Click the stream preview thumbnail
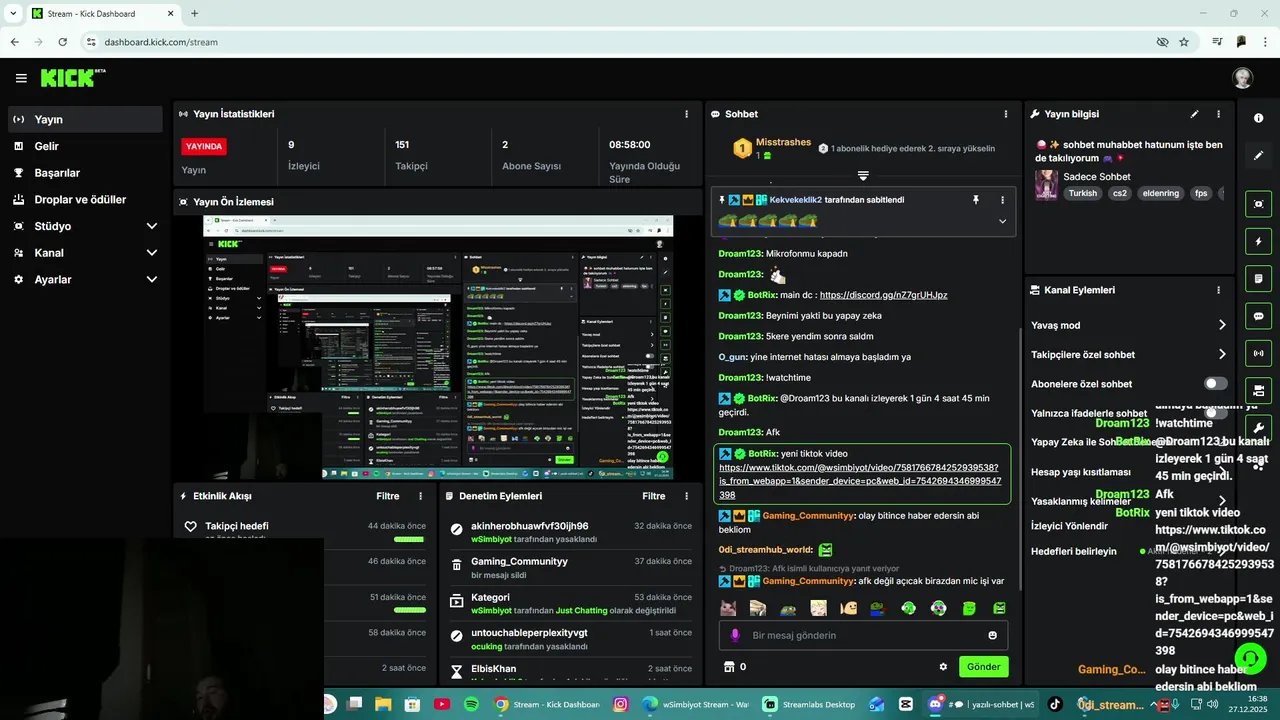Image resolution: width=1280 pixels, height=720 pixels. (x=438, y=347)
